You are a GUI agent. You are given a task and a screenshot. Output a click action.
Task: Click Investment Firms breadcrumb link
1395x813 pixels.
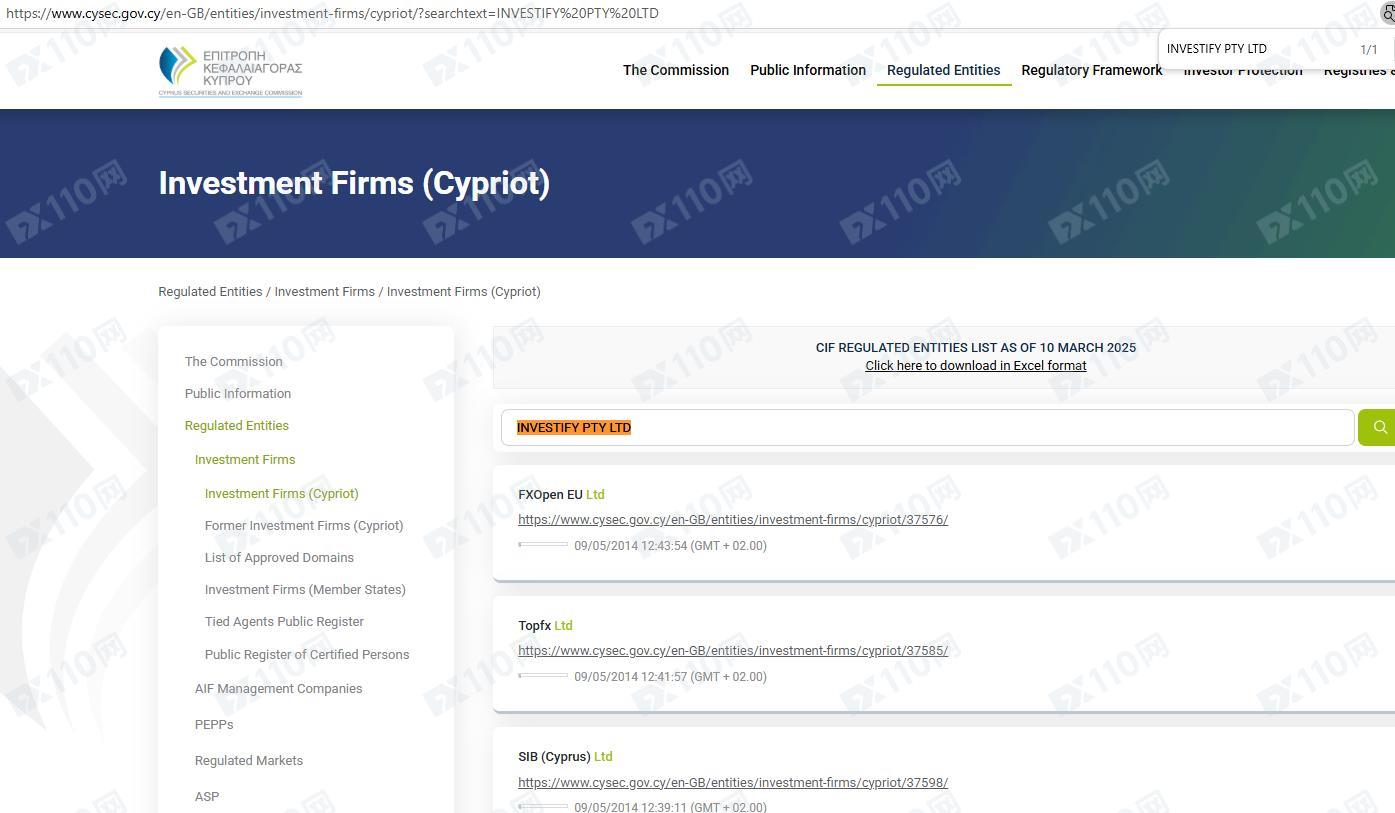pyautogui.click(x=325, y=292)
